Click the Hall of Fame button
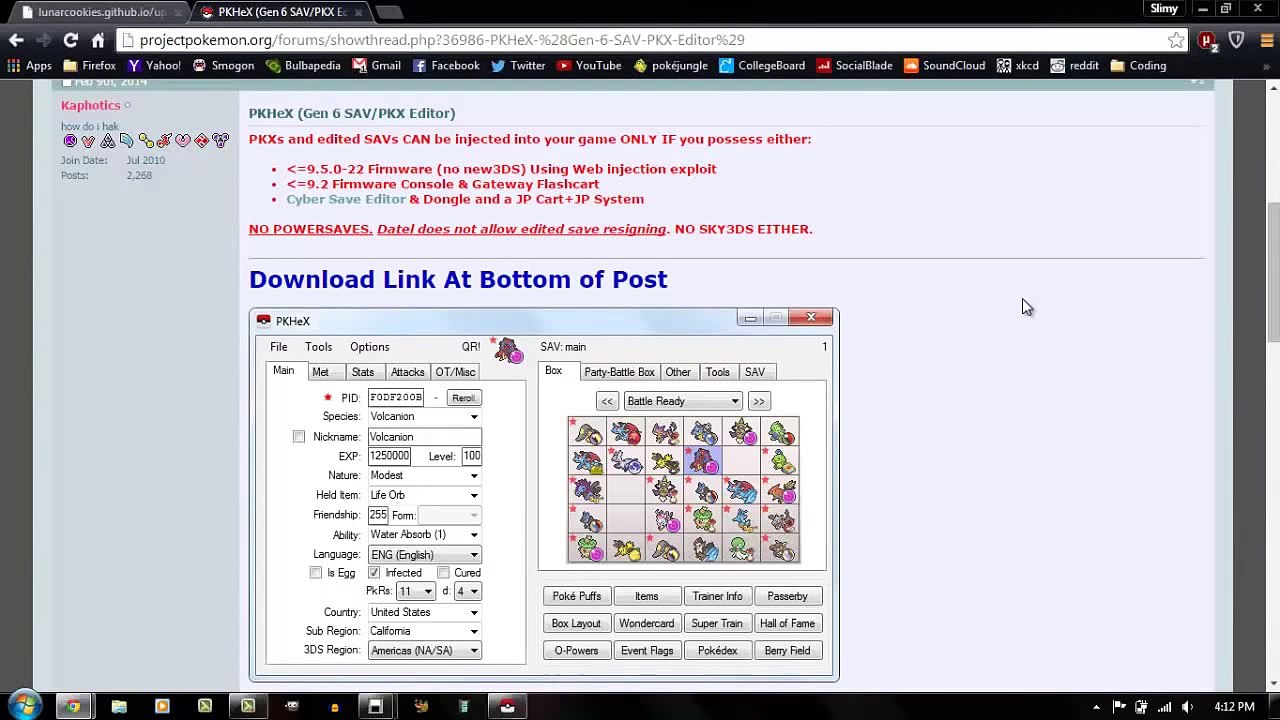1280x720 pixels. pos(787,624)
